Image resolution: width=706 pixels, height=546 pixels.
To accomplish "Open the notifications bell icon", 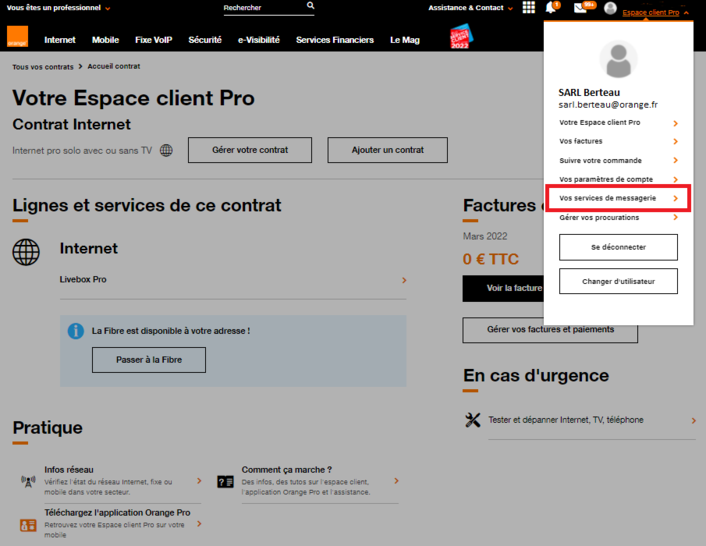I will point(551,8).
